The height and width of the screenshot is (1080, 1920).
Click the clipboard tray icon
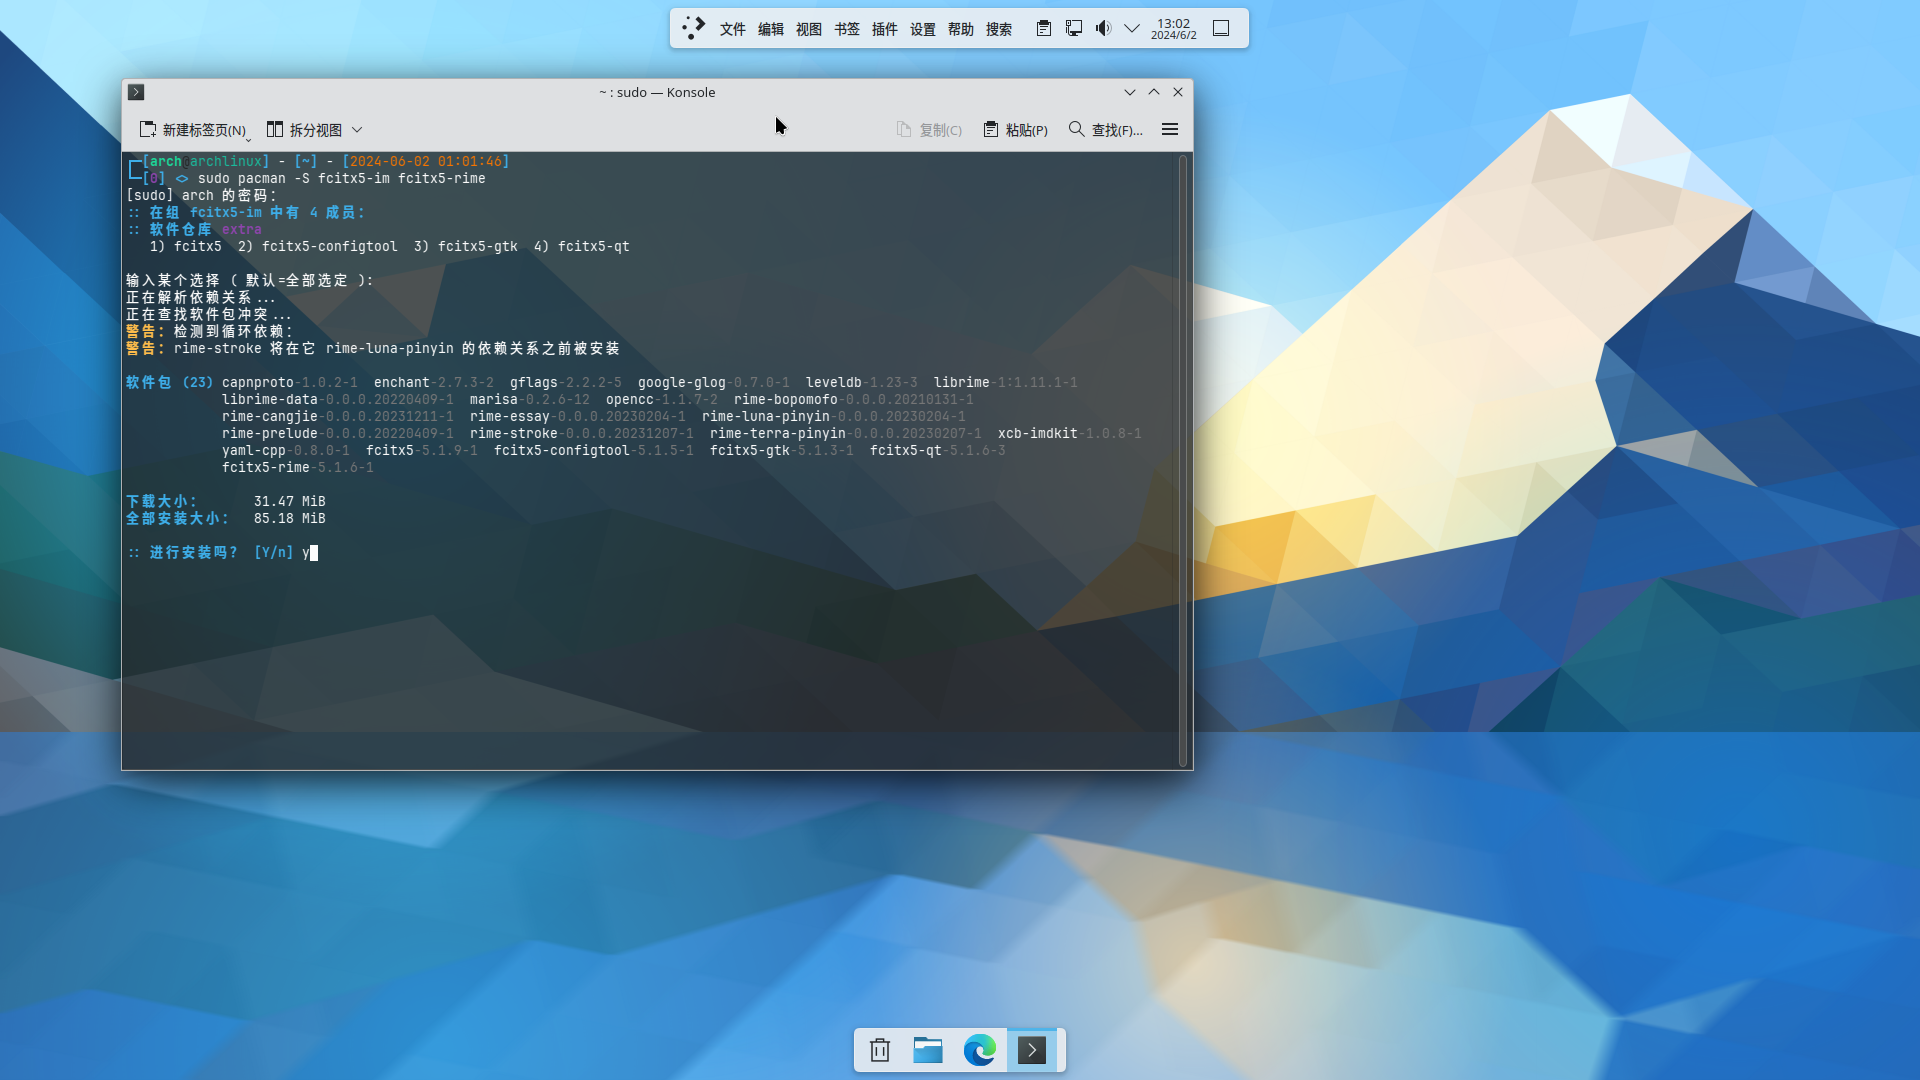point(1043,28)
